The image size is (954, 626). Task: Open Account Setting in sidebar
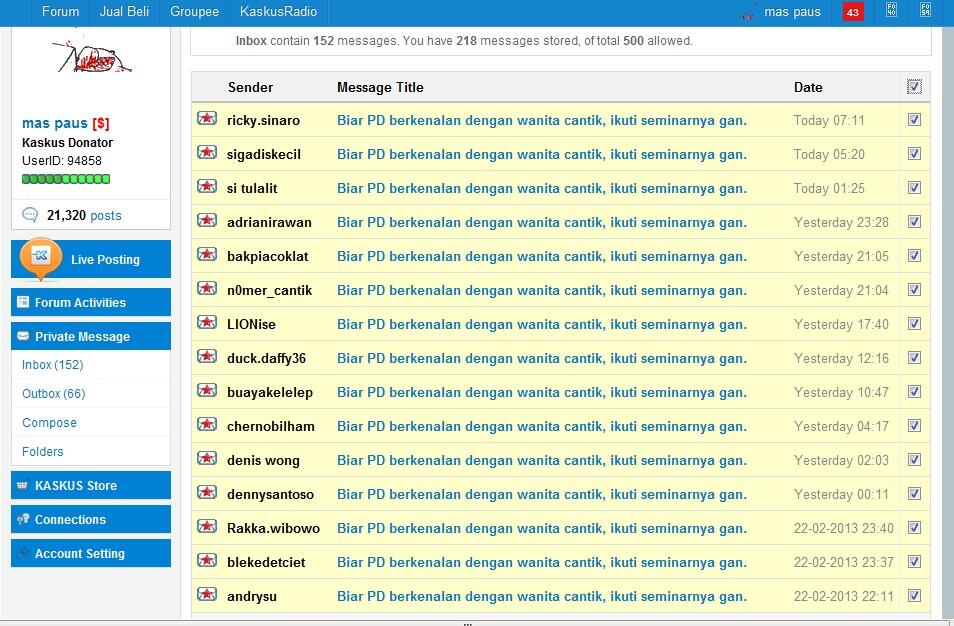click(91, 554)
